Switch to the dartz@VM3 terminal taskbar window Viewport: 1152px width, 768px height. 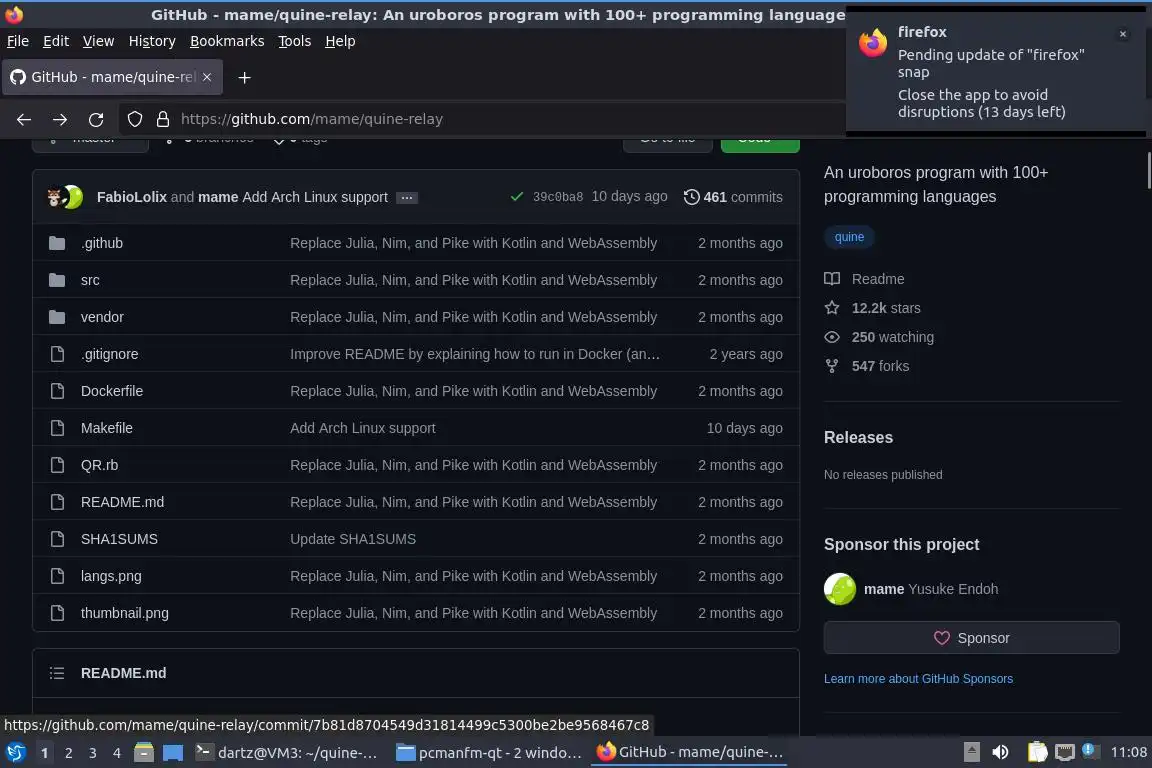coord(287,753)
